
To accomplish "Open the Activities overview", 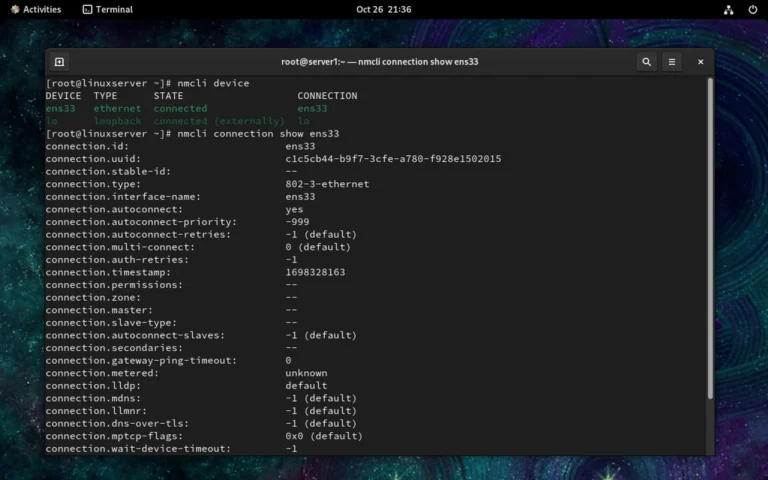I will point(36,9).
